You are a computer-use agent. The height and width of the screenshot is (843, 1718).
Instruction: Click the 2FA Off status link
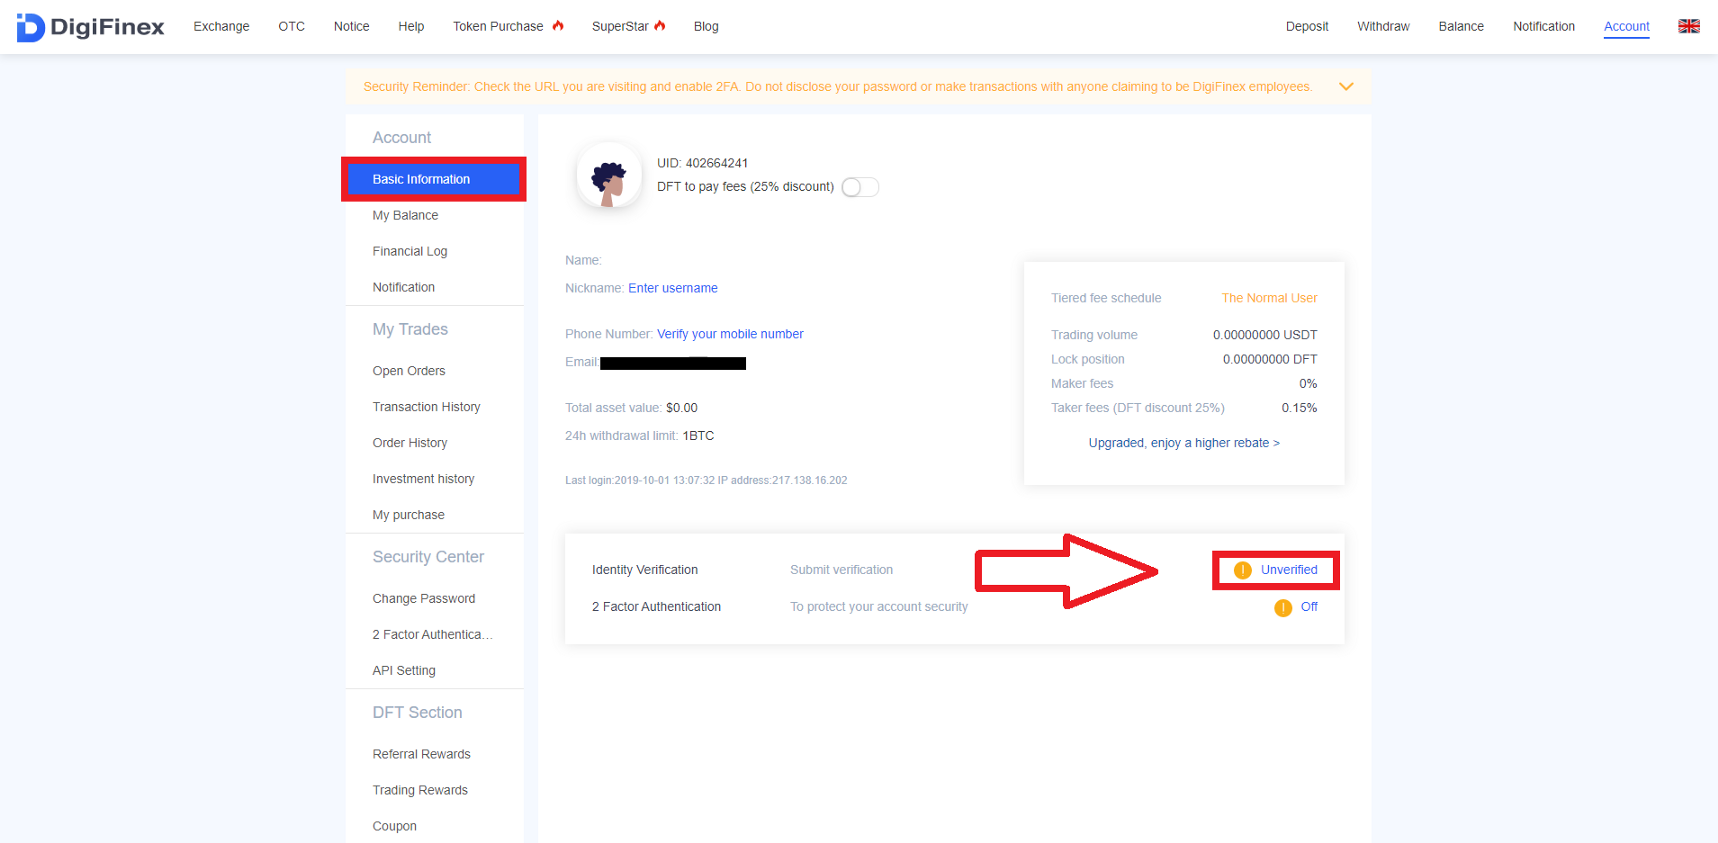point(1309,607)
